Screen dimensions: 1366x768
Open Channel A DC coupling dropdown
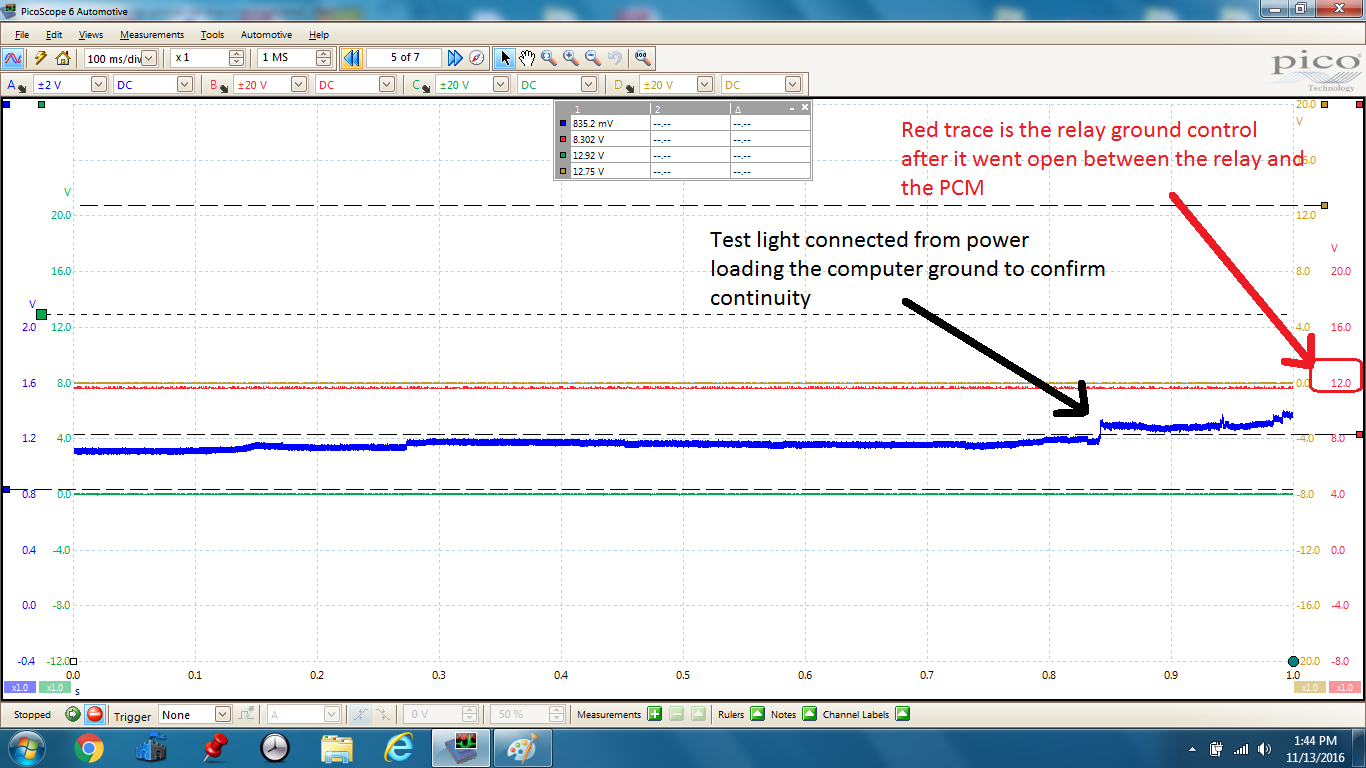pos(185,85)
